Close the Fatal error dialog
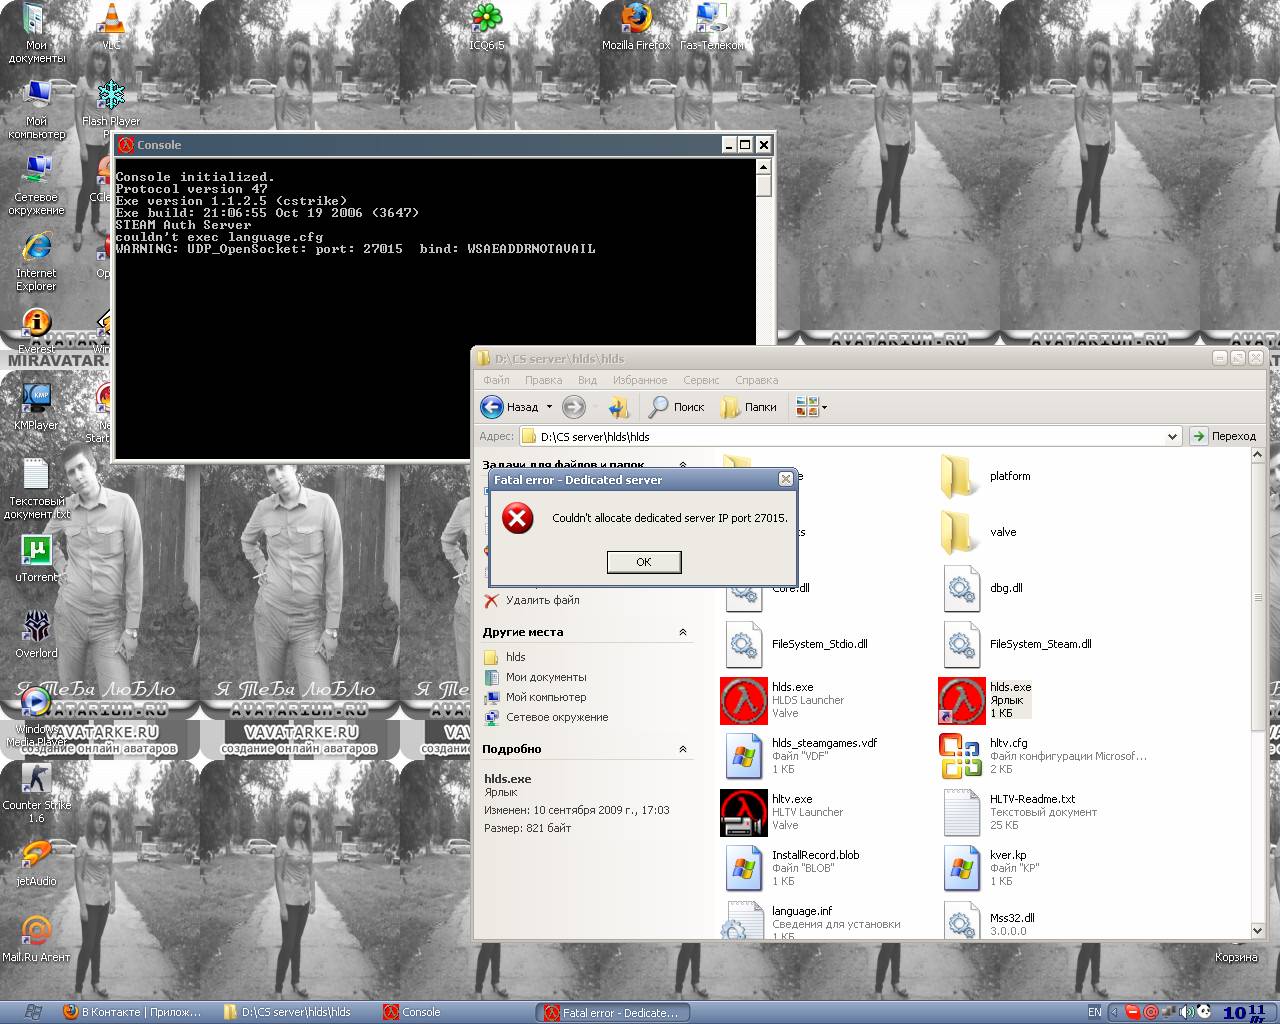The width and height of the screenshot is (1280, 1024). click(786, 480)
